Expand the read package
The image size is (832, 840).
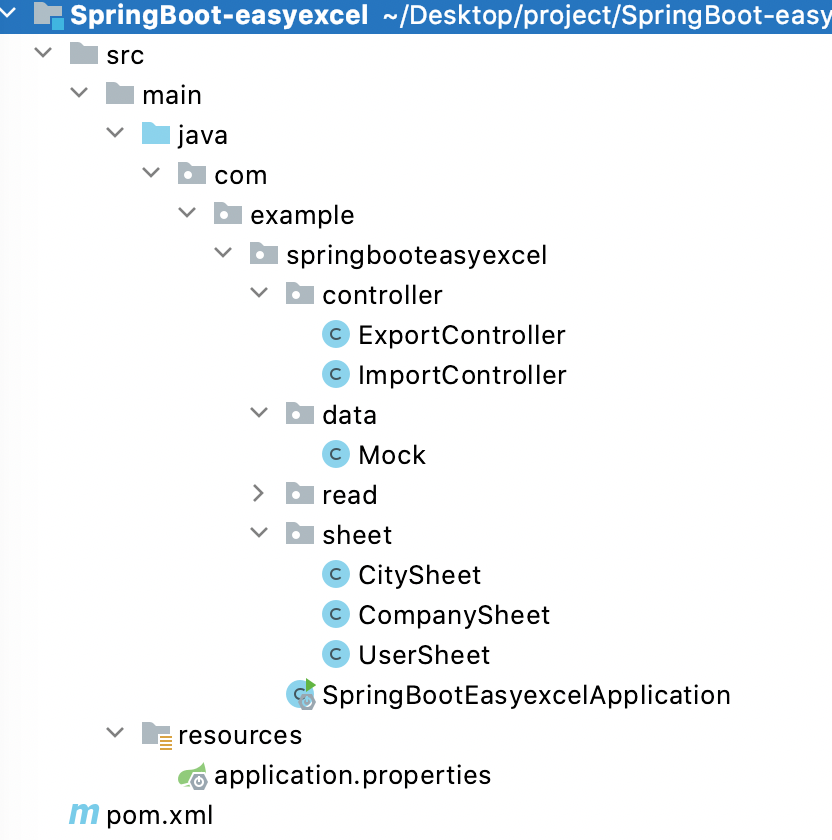[258, 493]
